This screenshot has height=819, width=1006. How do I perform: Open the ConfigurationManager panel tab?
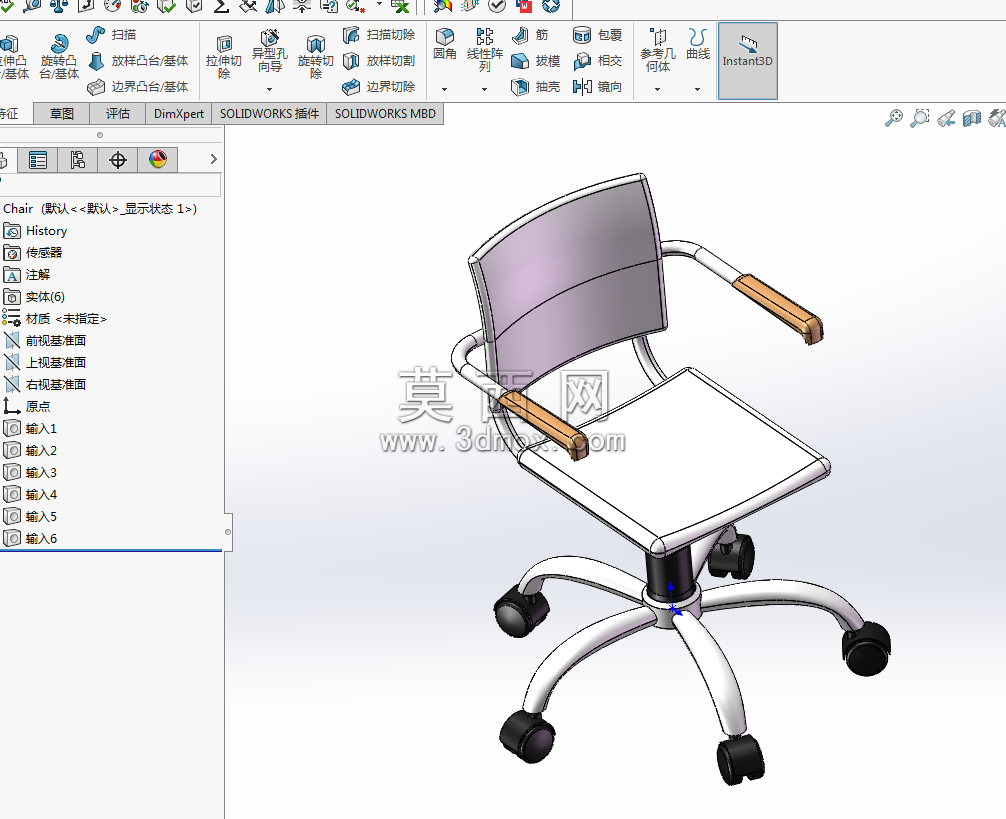(78, 160)
